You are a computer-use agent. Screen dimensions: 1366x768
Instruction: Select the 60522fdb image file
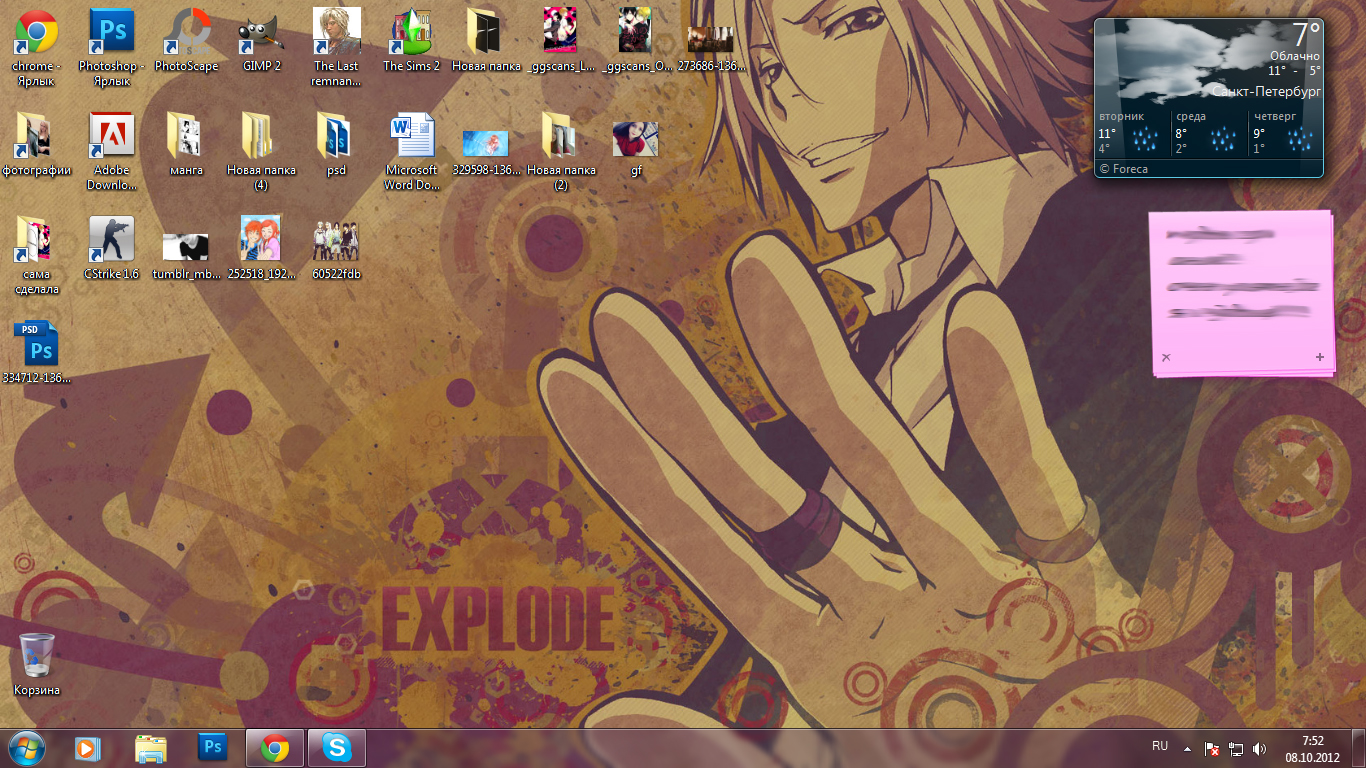pos(336,248)
